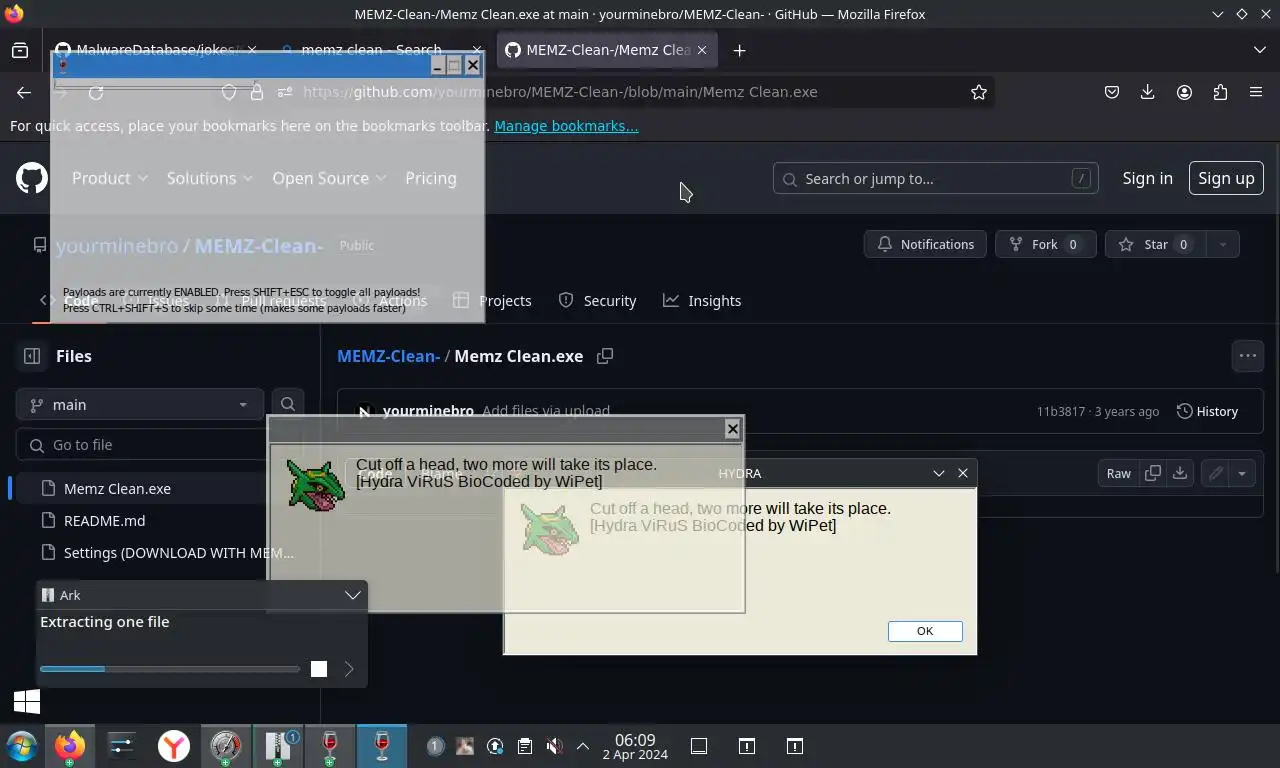Stop the Ark extraction job
The height and width of the screenshot is (768, 1280).
319,669
